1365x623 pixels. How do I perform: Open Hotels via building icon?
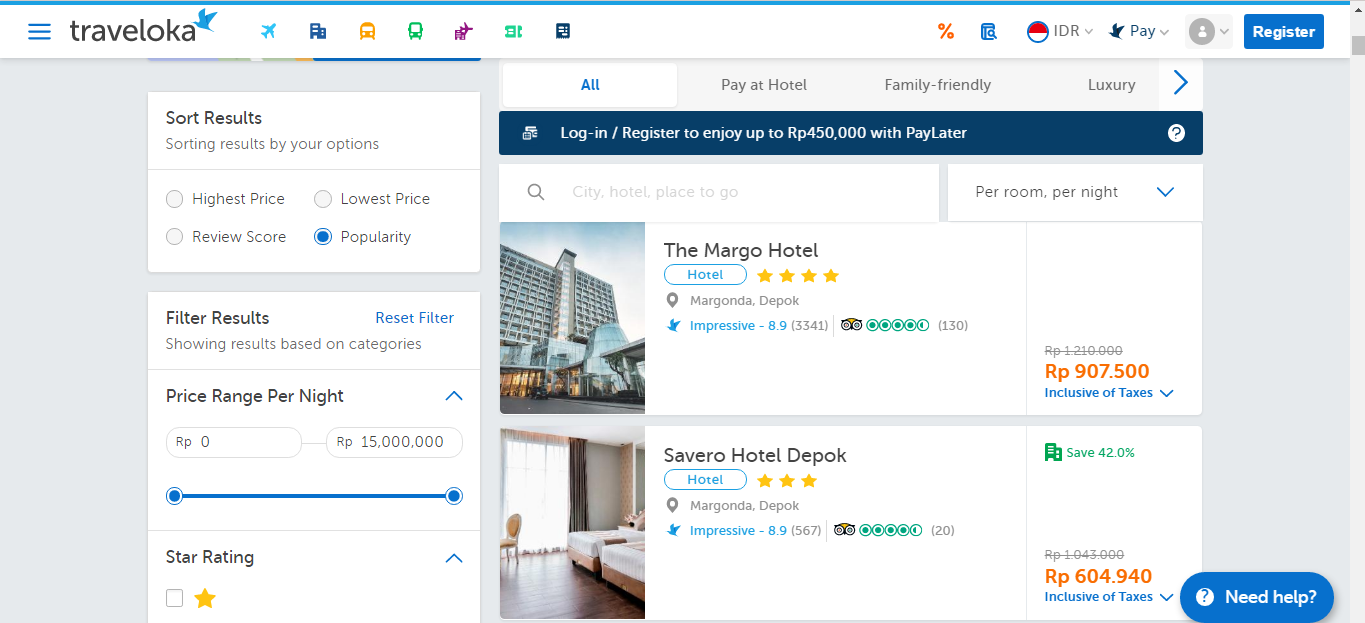(318, 31)
